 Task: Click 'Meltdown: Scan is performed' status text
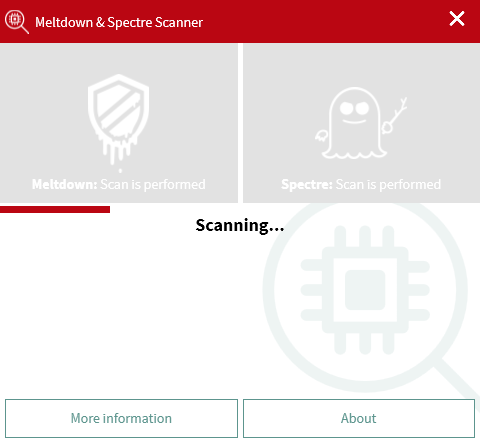[119, 184]
